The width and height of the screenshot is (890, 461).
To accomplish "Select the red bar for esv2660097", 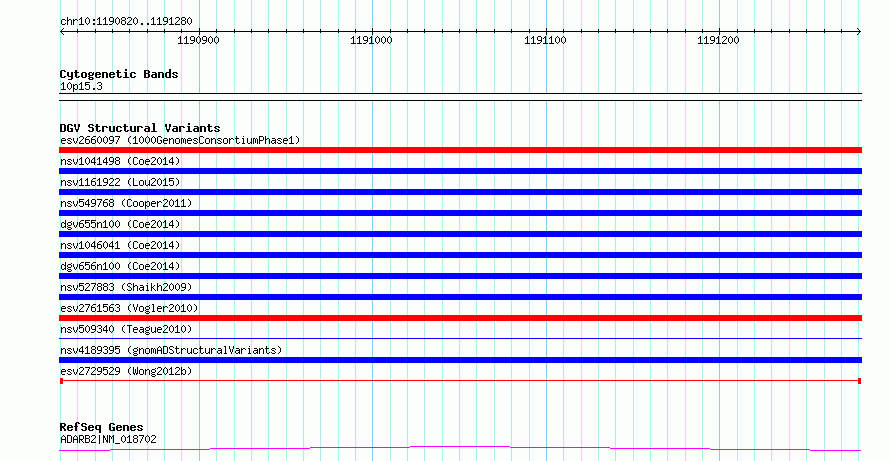I will point(460,150).
